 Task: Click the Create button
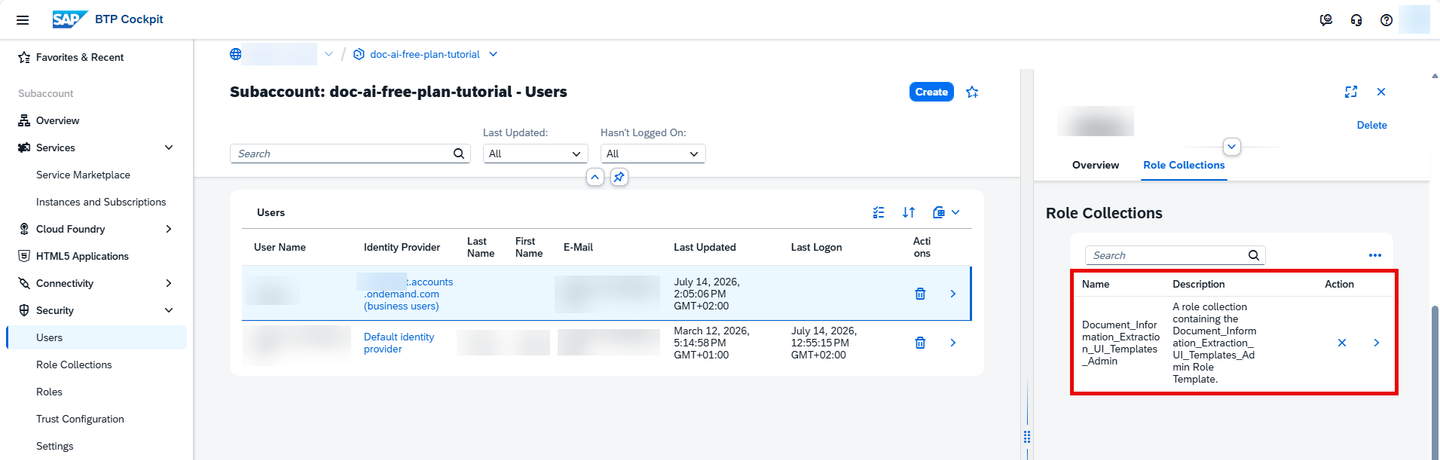(x=931, y=92)
